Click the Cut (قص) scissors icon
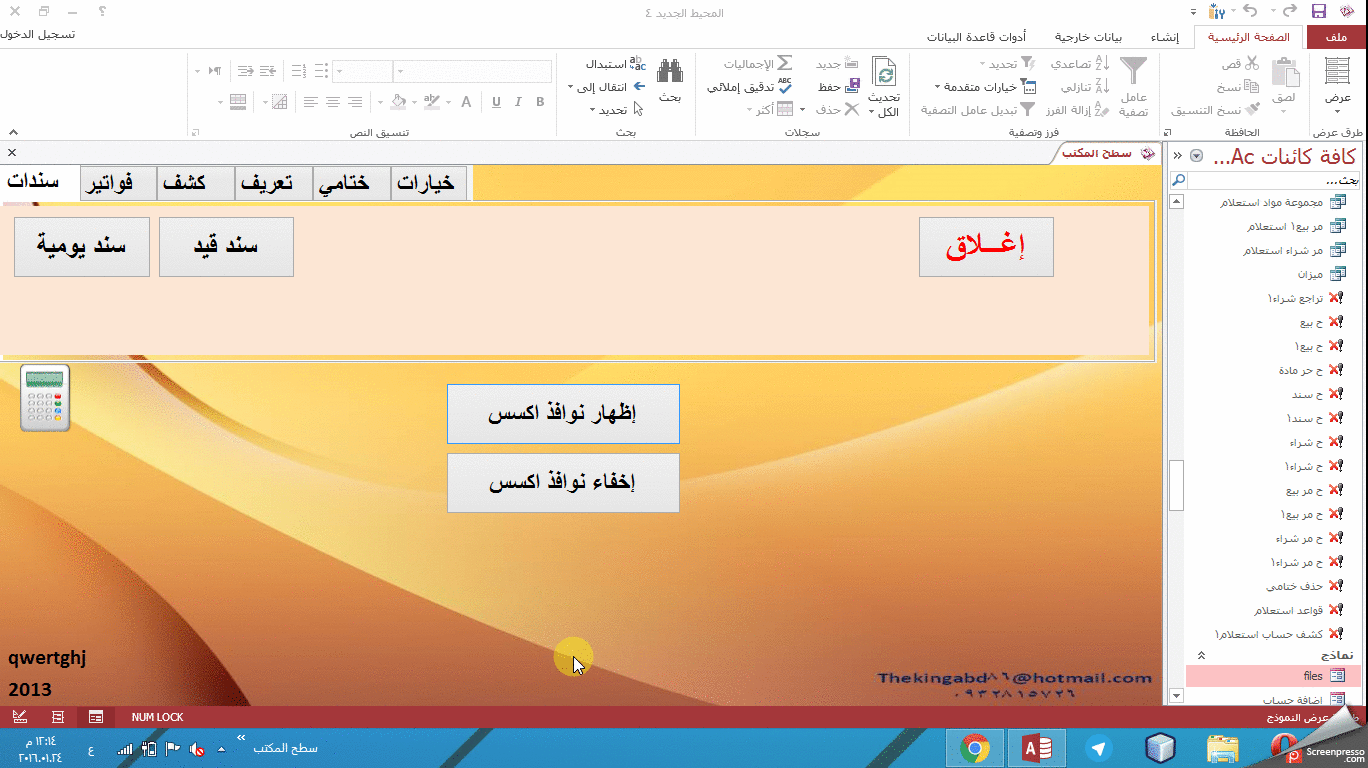The width and height of the screenshot is (1368, 768). (x=1252, y=64)
